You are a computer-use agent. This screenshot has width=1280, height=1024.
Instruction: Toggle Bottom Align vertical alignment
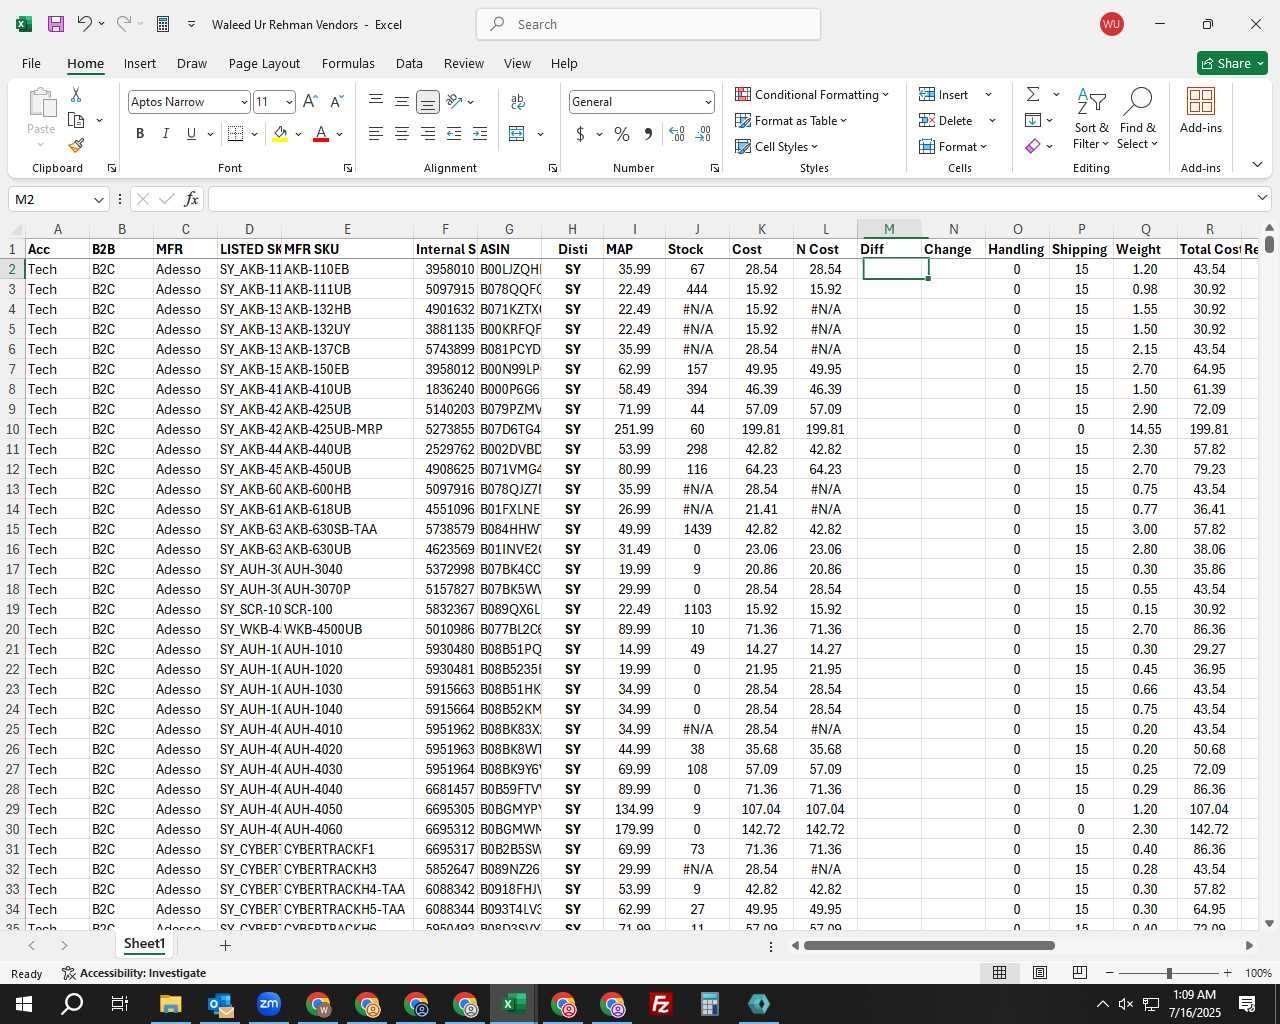[x=427, y=101]
